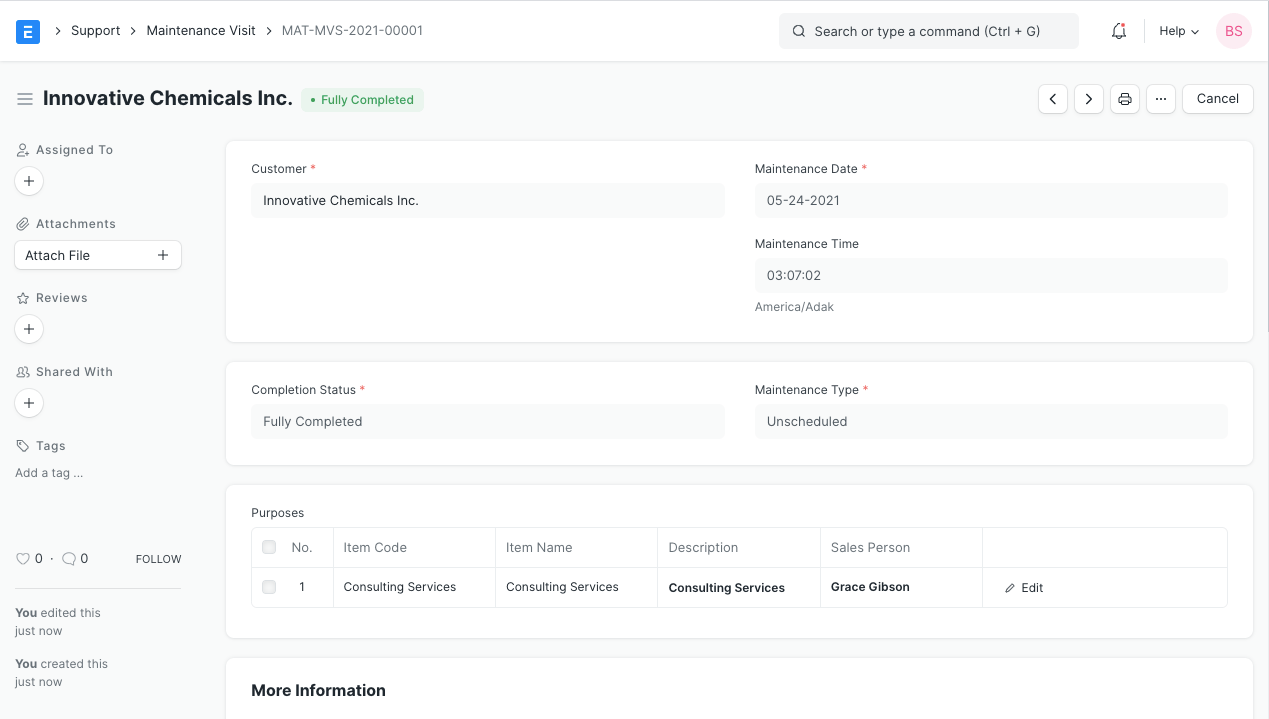Open the three-dots more options menu
This screenshot has width=1269, height=719.
click(x=1160, y=99)
